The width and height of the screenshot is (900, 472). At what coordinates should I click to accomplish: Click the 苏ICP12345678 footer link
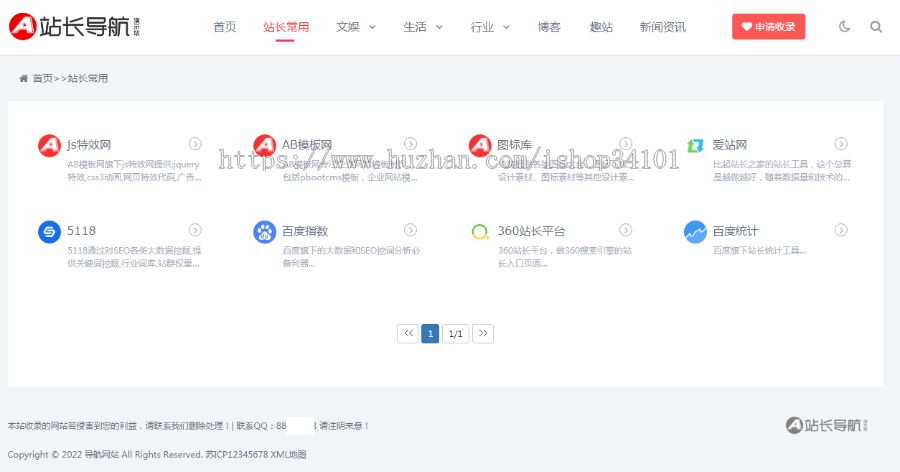point(236,454)
